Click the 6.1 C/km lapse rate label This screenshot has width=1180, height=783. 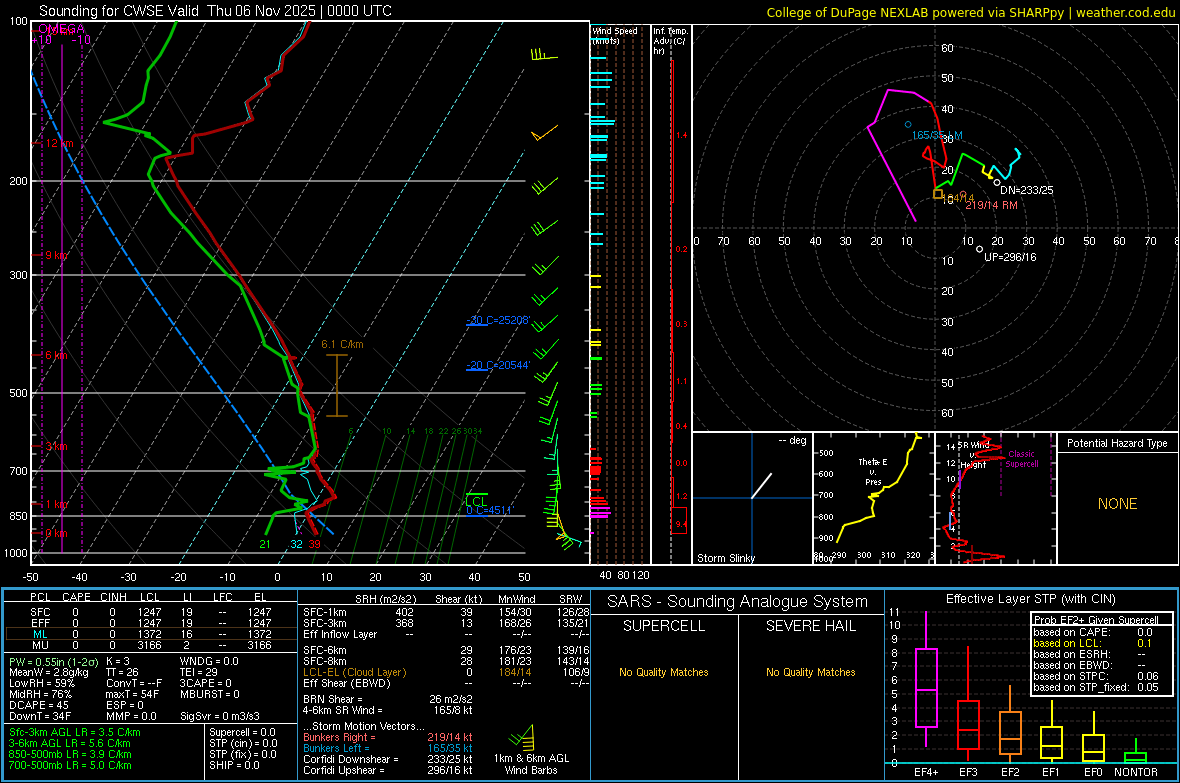(x=342, y=344)
